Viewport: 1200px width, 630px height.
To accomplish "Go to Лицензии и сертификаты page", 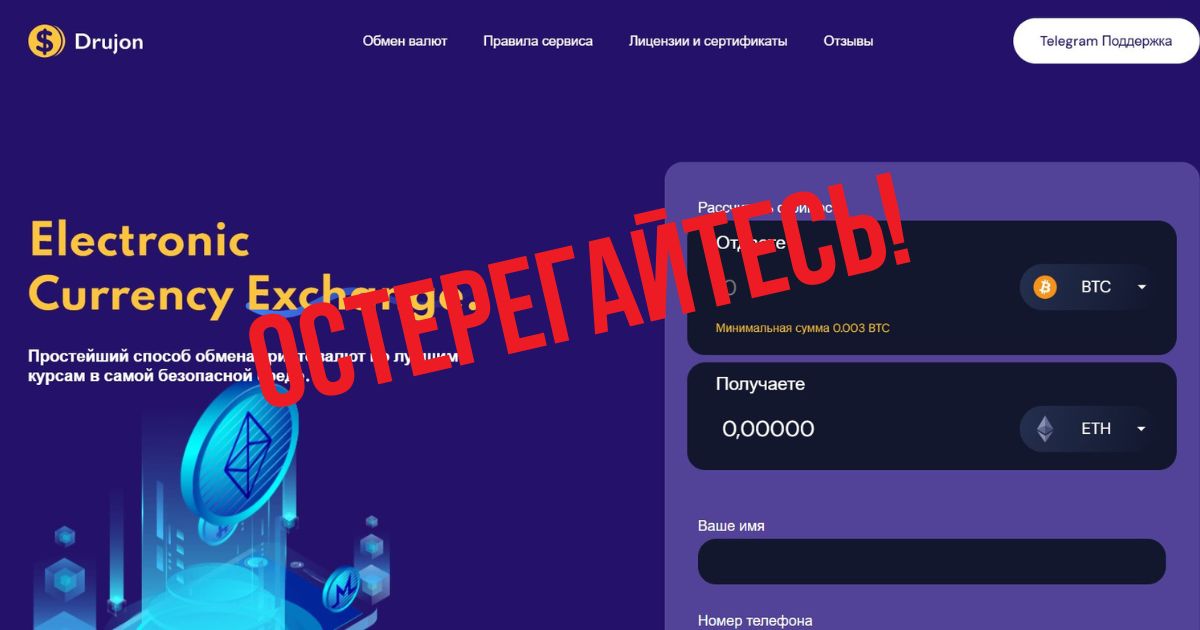I will tap(708, 41).
